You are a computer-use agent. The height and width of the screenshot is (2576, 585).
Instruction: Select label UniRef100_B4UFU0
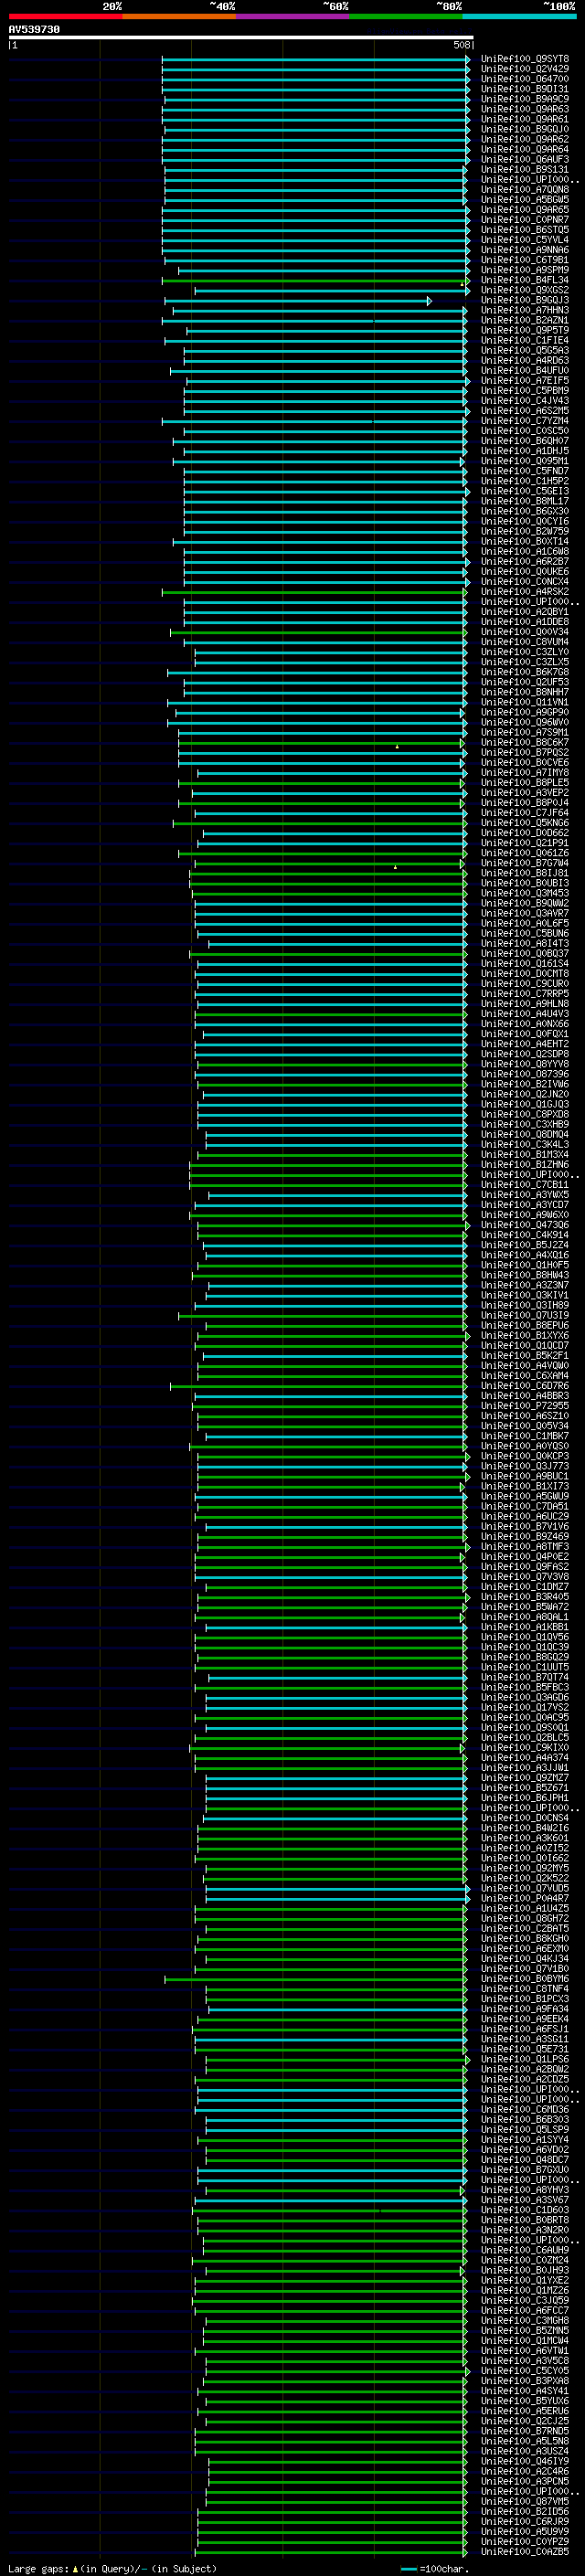(525, 371)
